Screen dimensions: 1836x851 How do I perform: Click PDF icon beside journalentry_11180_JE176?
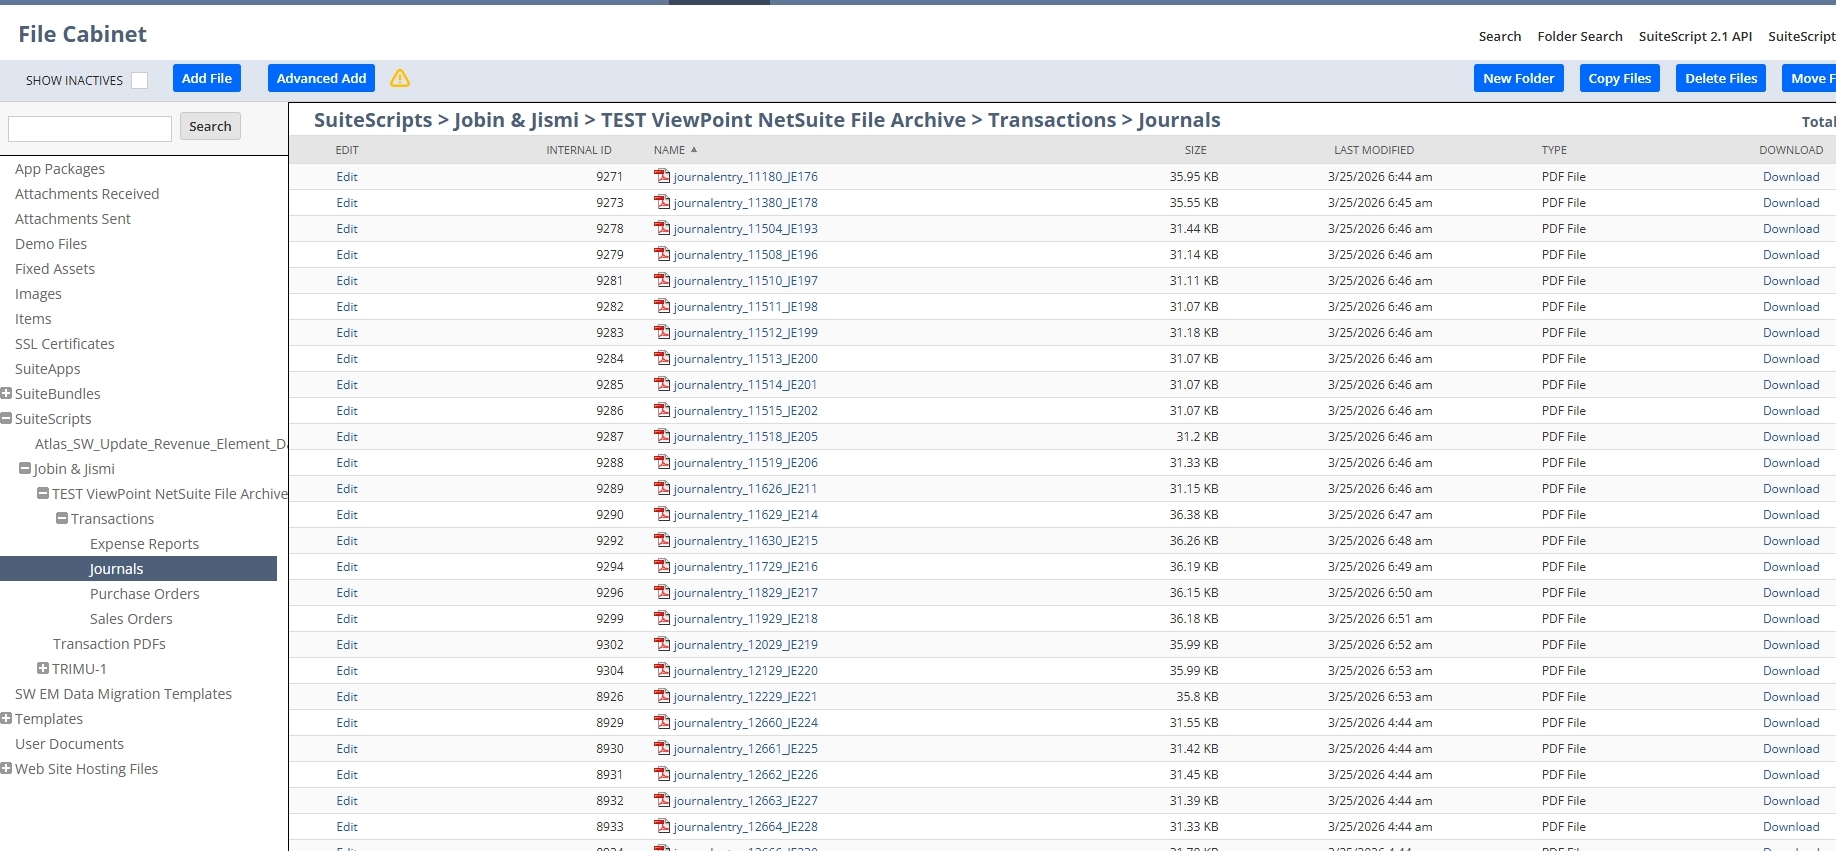pyautogui.click(x=662, y=176)
